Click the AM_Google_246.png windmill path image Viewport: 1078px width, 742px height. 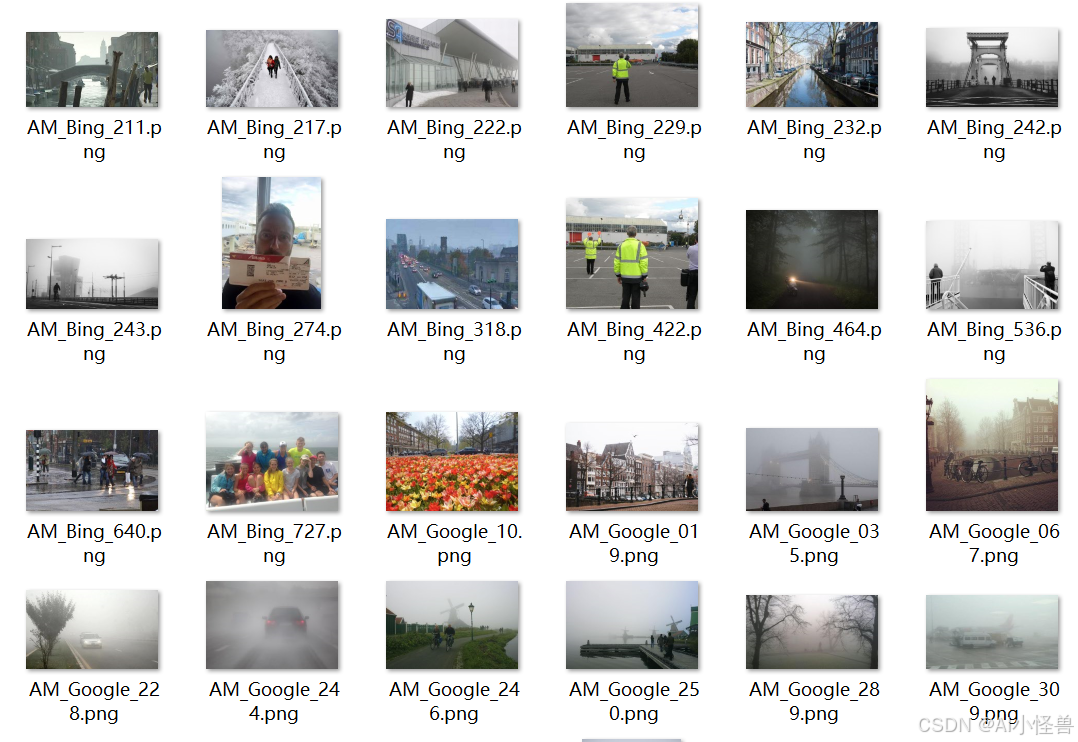[452, 625]
